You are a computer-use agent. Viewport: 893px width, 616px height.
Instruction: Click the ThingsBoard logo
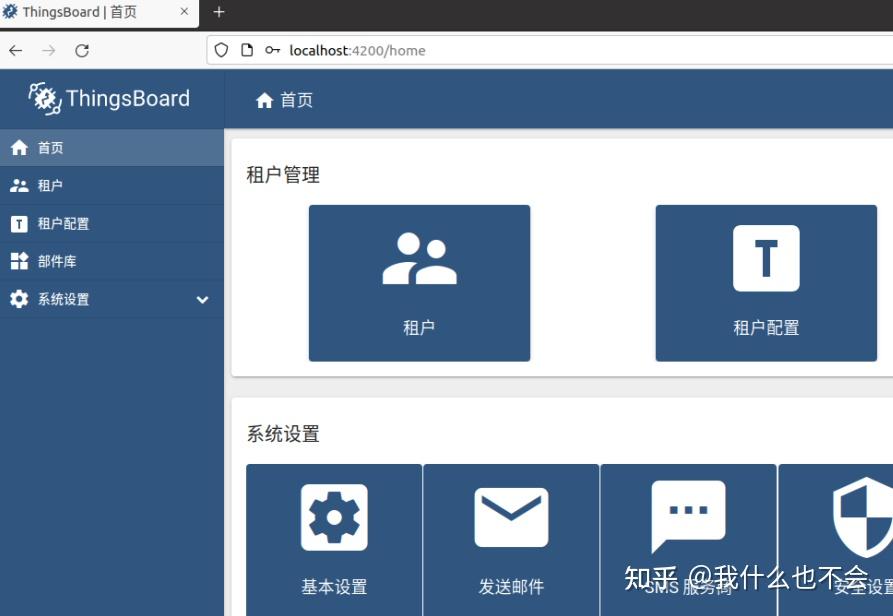point(111,98)
